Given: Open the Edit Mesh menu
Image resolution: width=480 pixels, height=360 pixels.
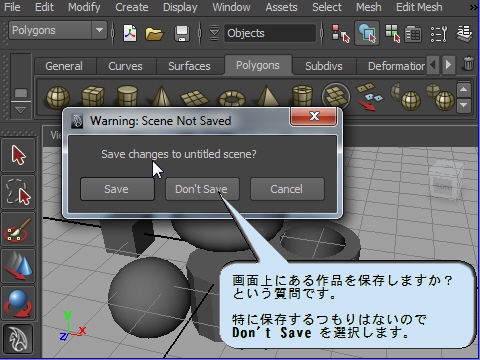Looking at the screenshot, I should click(x=419, y=7).
